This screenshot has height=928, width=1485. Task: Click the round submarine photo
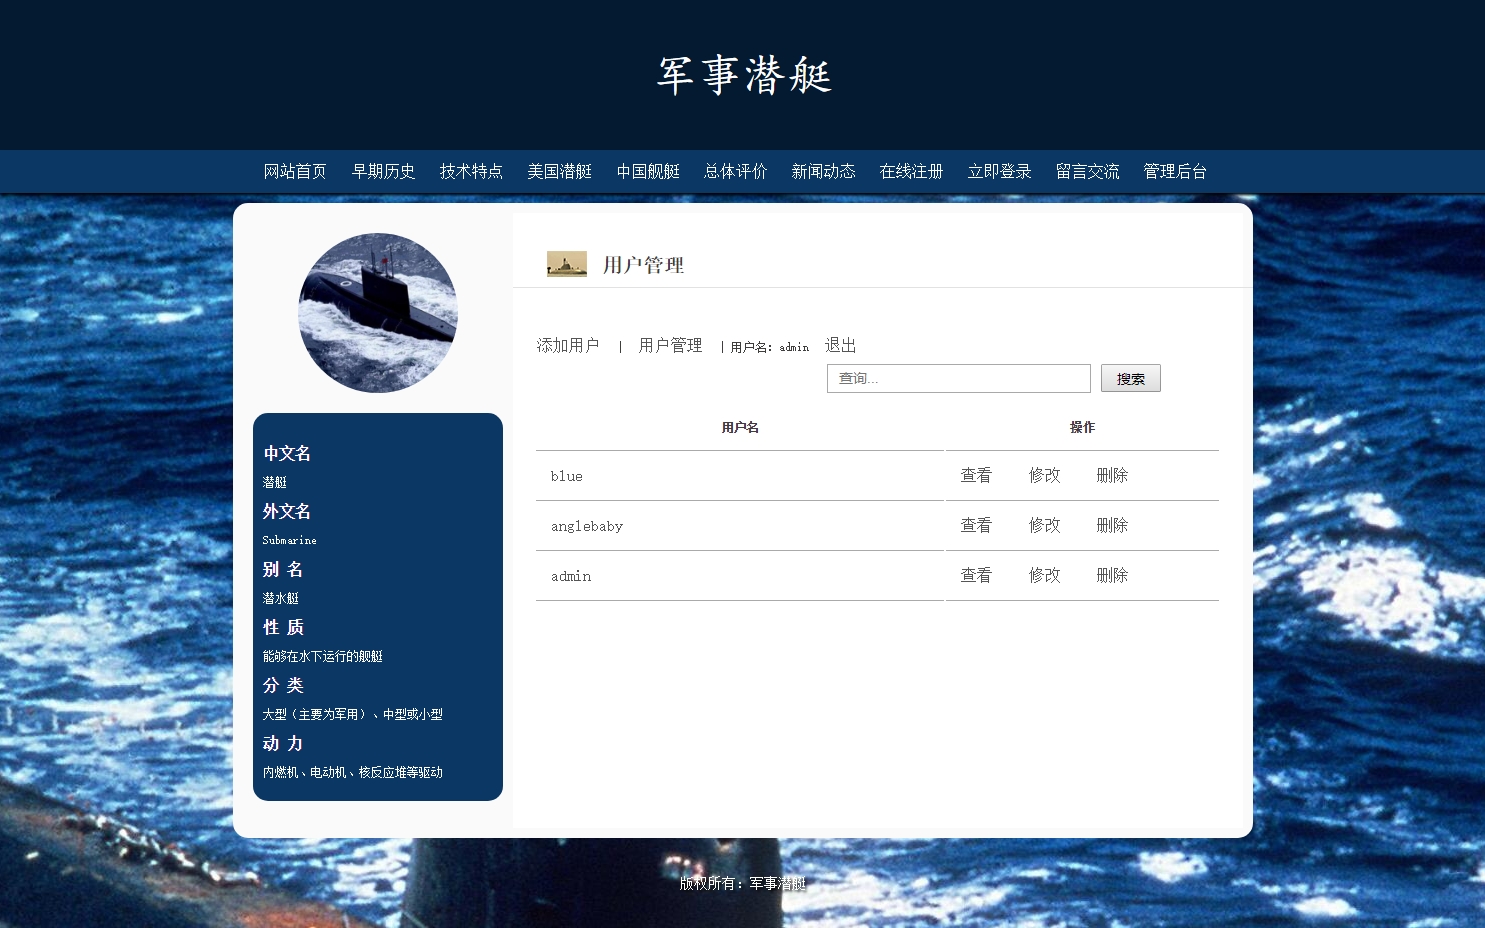point(378,313)
